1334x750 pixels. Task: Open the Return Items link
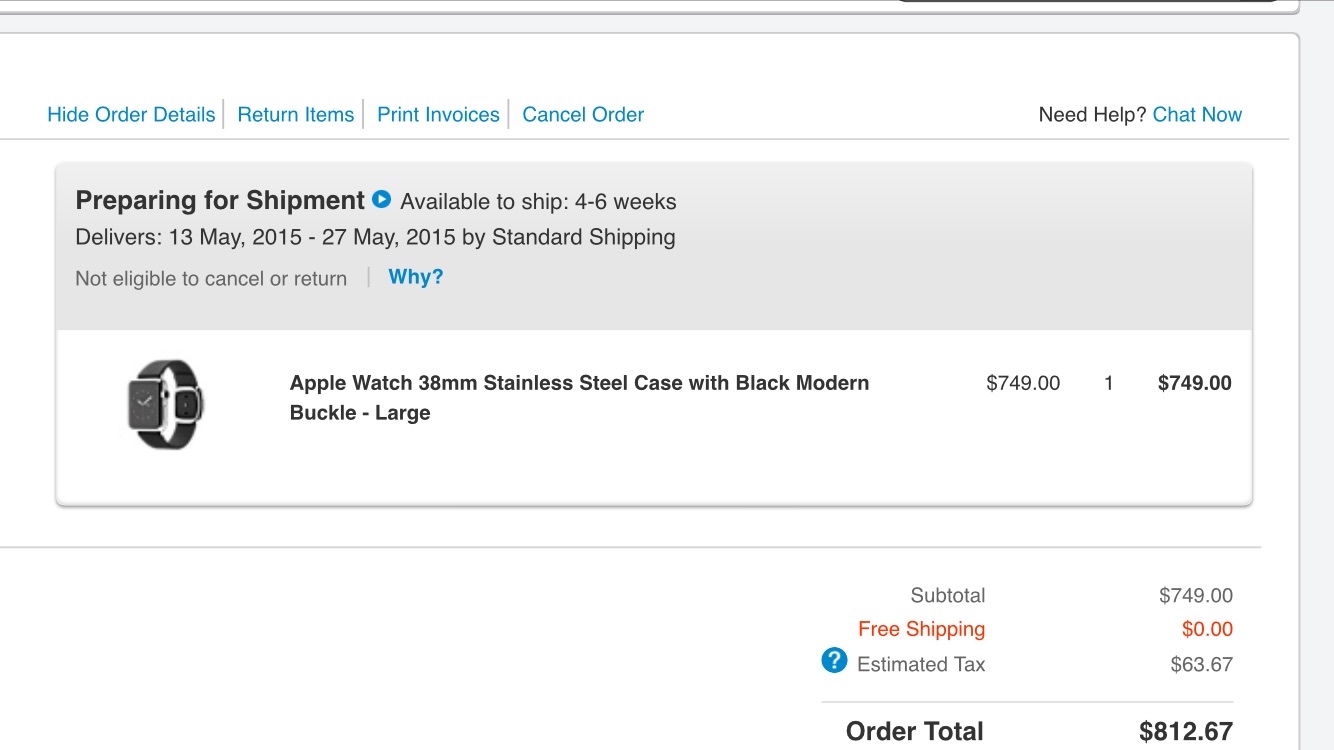296,115
